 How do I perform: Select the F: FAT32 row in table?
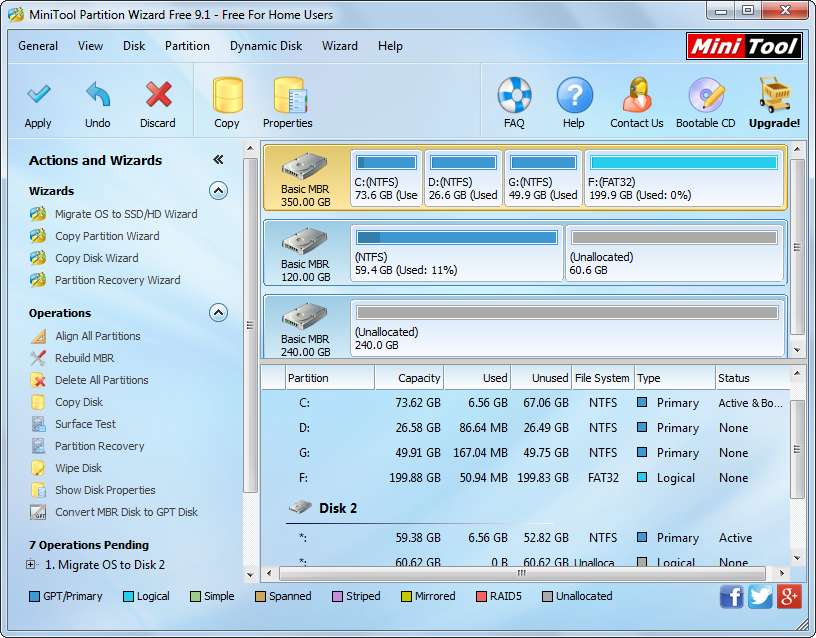pyautogui.click(x=526, y=478)
